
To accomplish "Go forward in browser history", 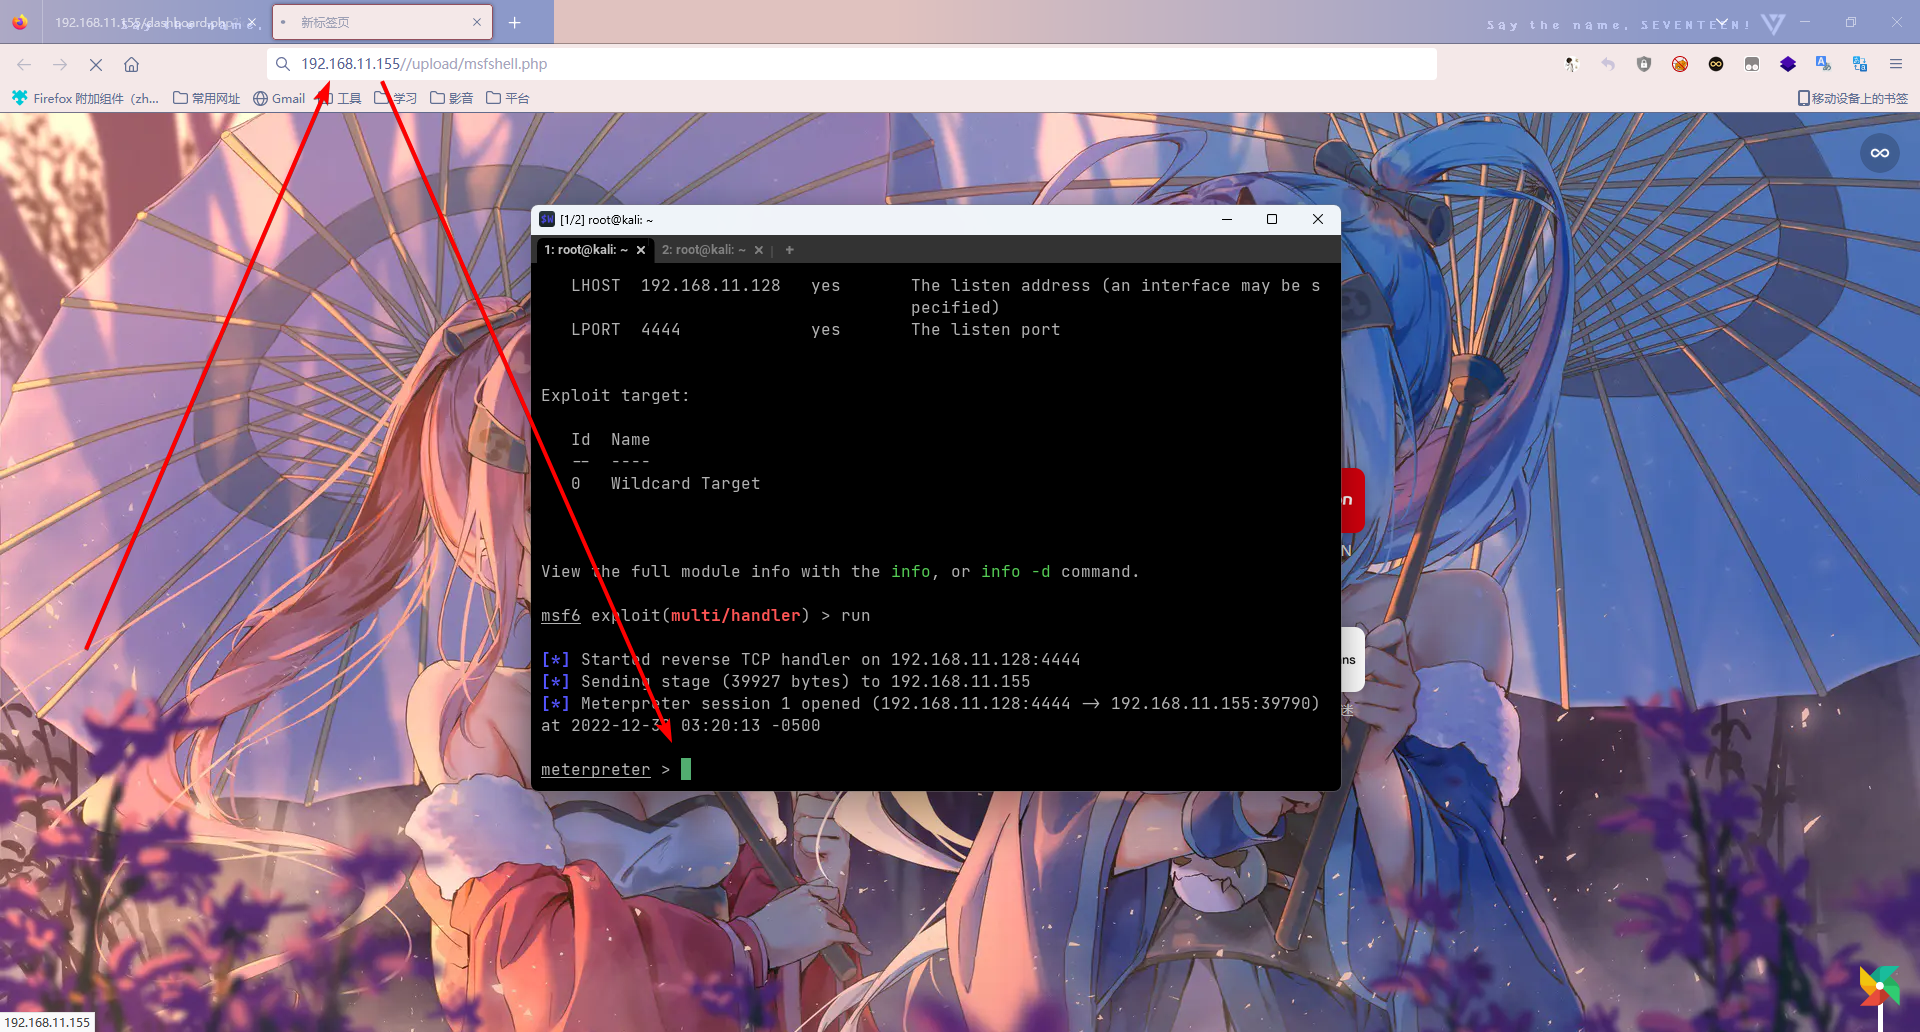I will (x=60, y=64).
